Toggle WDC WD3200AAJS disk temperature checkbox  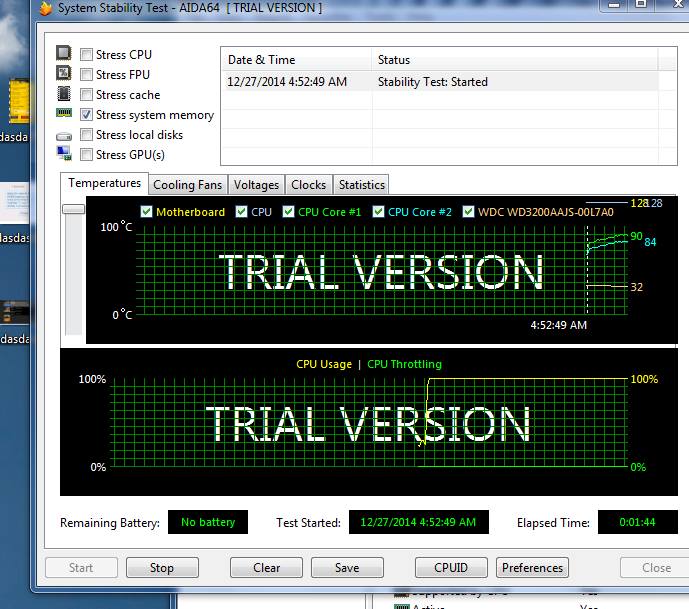point(468,212)
